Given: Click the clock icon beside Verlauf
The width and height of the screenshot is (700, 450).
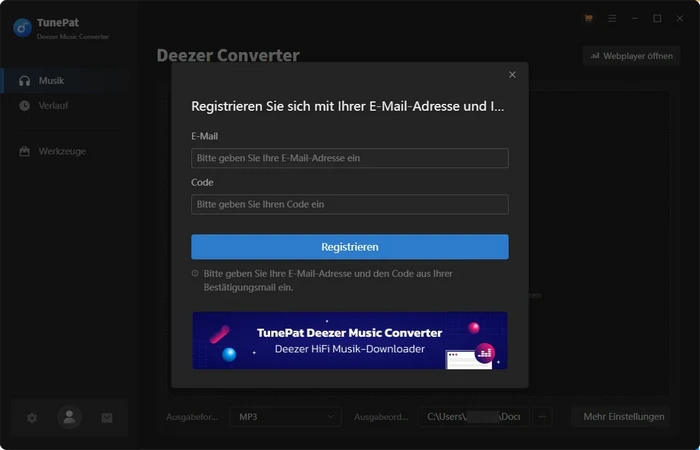Looking at the screenshot, I should pos(25,106).
